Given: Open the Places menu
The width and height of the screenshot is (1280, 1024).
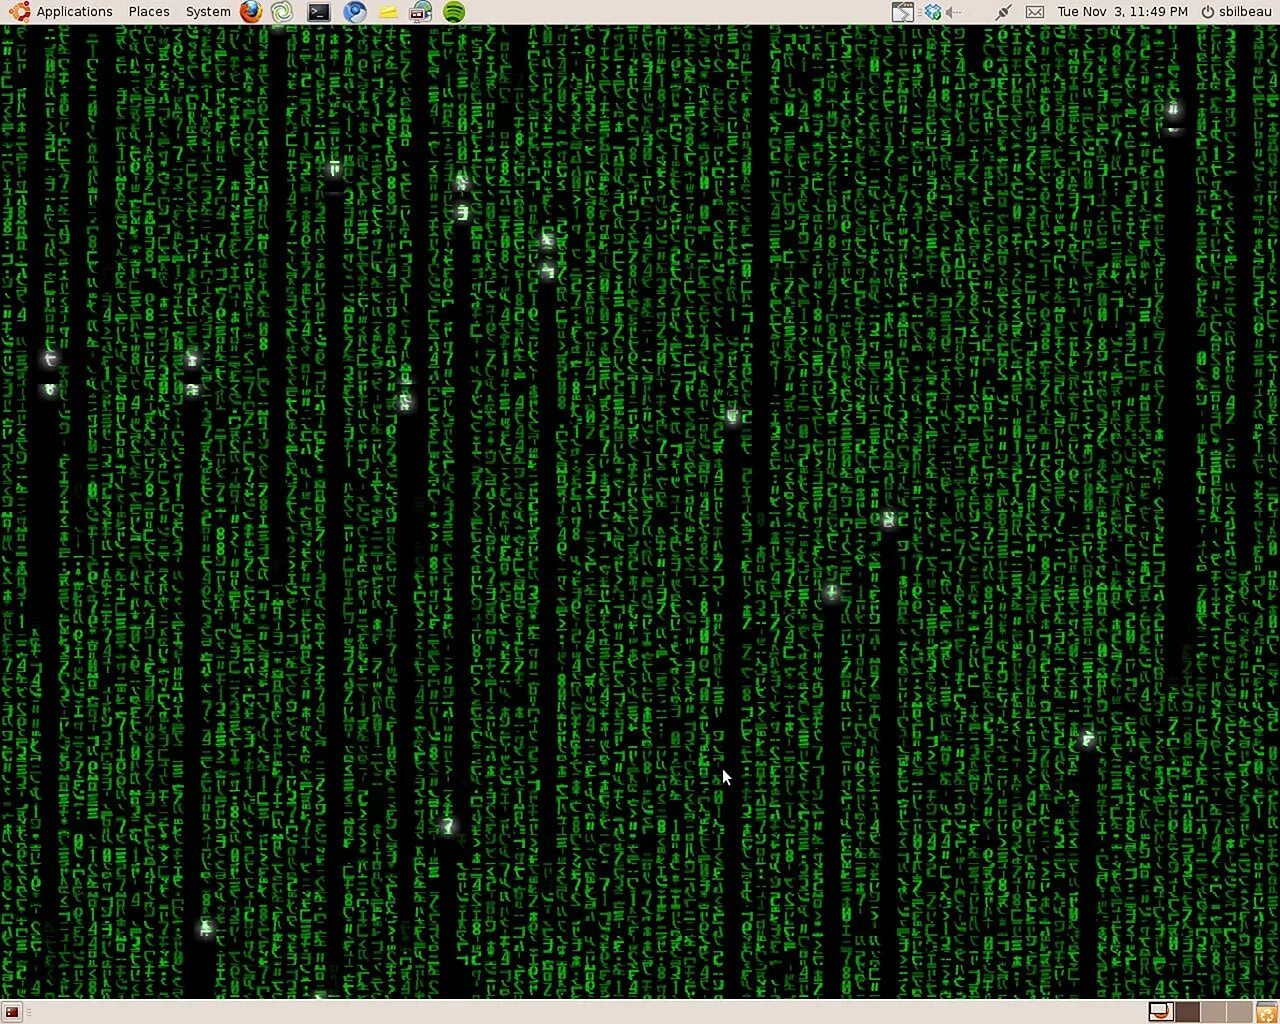Looking at the screenshot, I should [x=149, y=12].
